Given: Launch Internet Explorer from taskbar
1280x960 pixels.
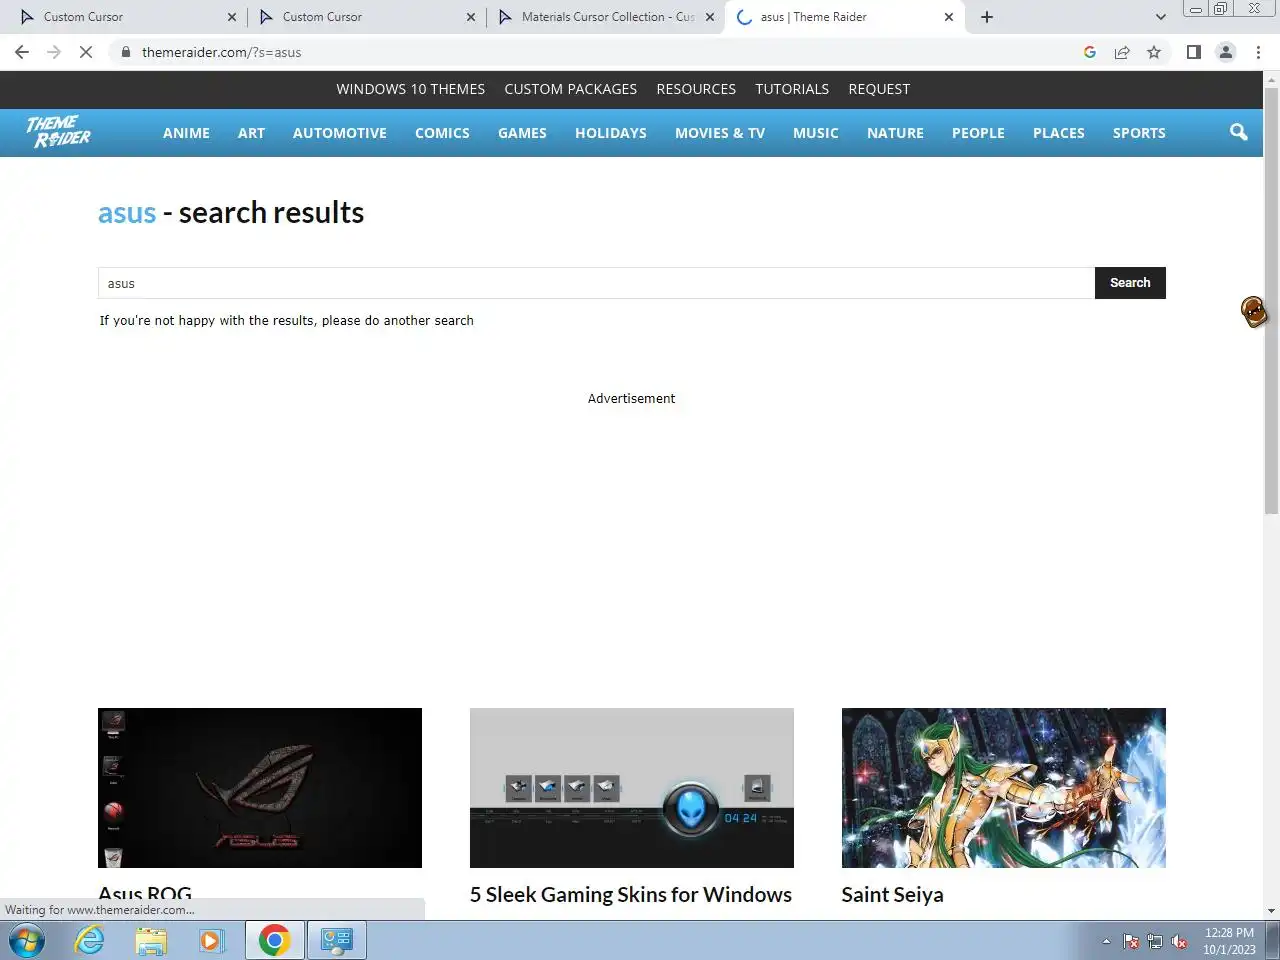Looking at the screenshot, I should 90,941.
